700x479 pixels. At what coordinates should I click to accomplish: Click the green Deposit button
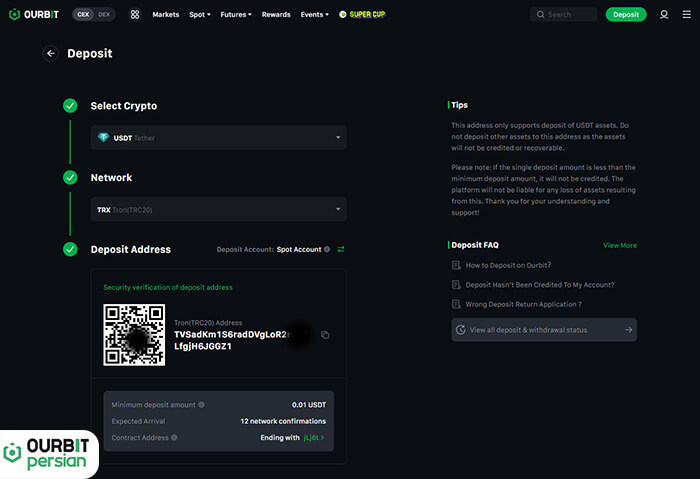[x=626, y=14]
